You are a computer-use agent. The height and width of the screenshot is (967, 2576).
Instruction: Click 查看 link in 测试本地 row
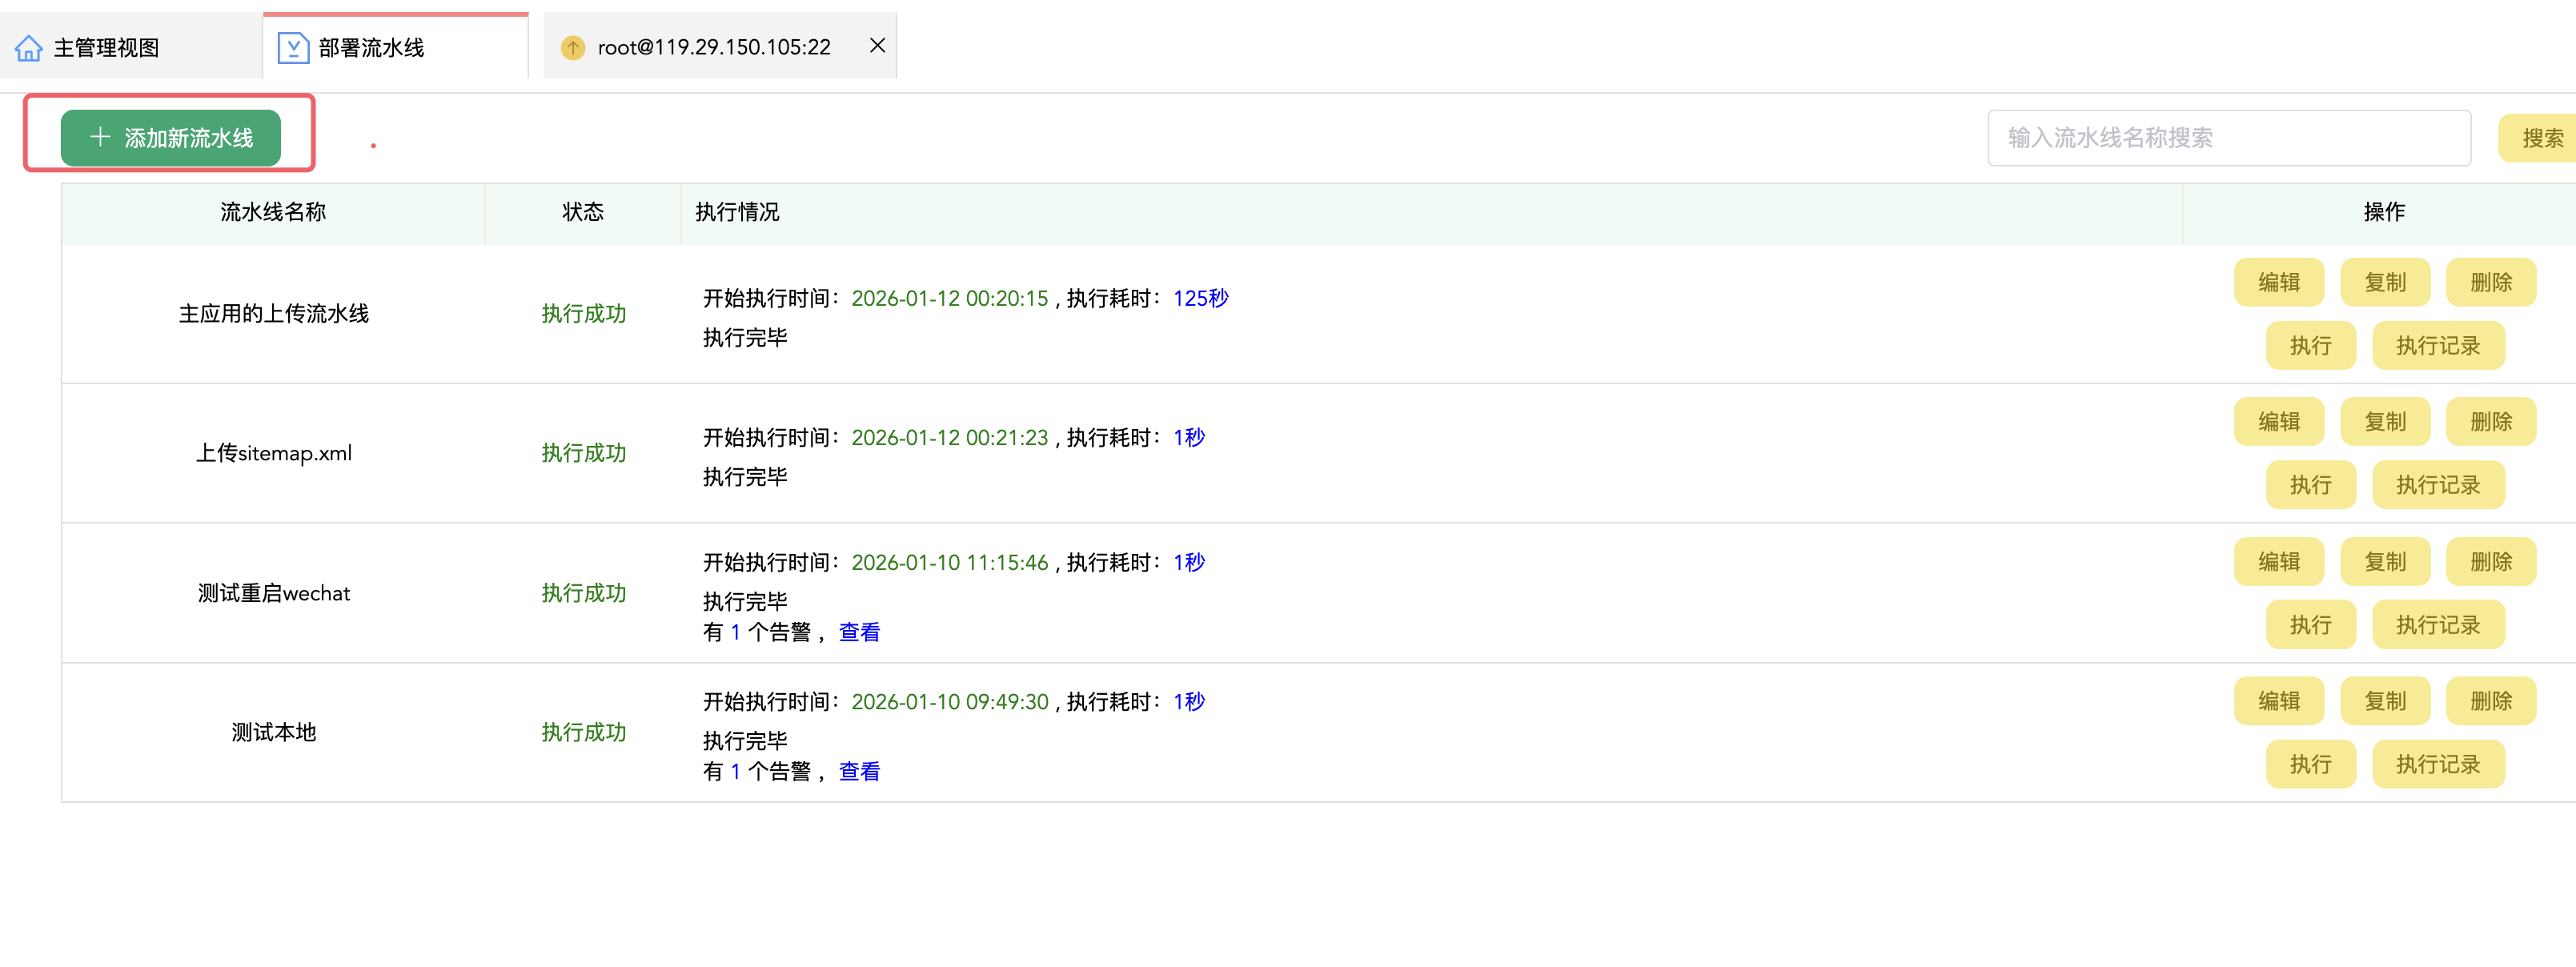[x=858, y=771]
